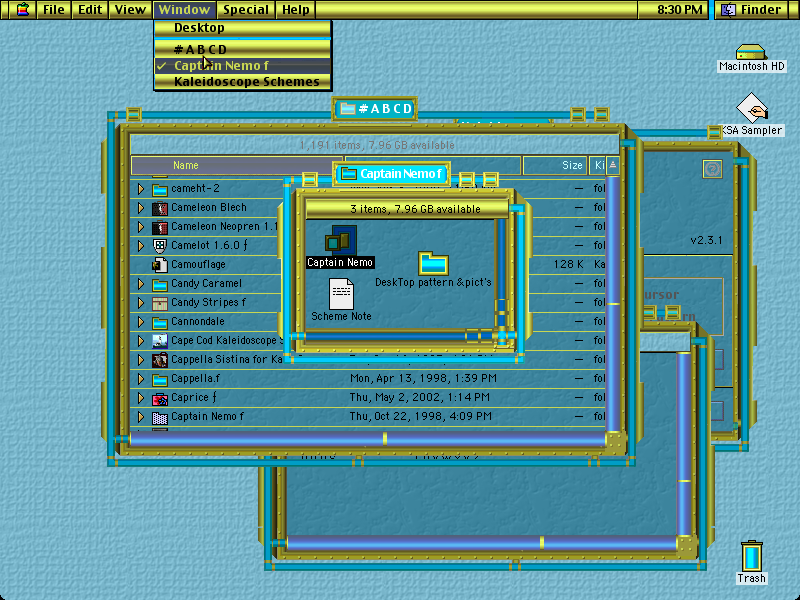Click folder proxy icon in # A B C D title
This screenshot has height=600, width=800.
(347, 109)
